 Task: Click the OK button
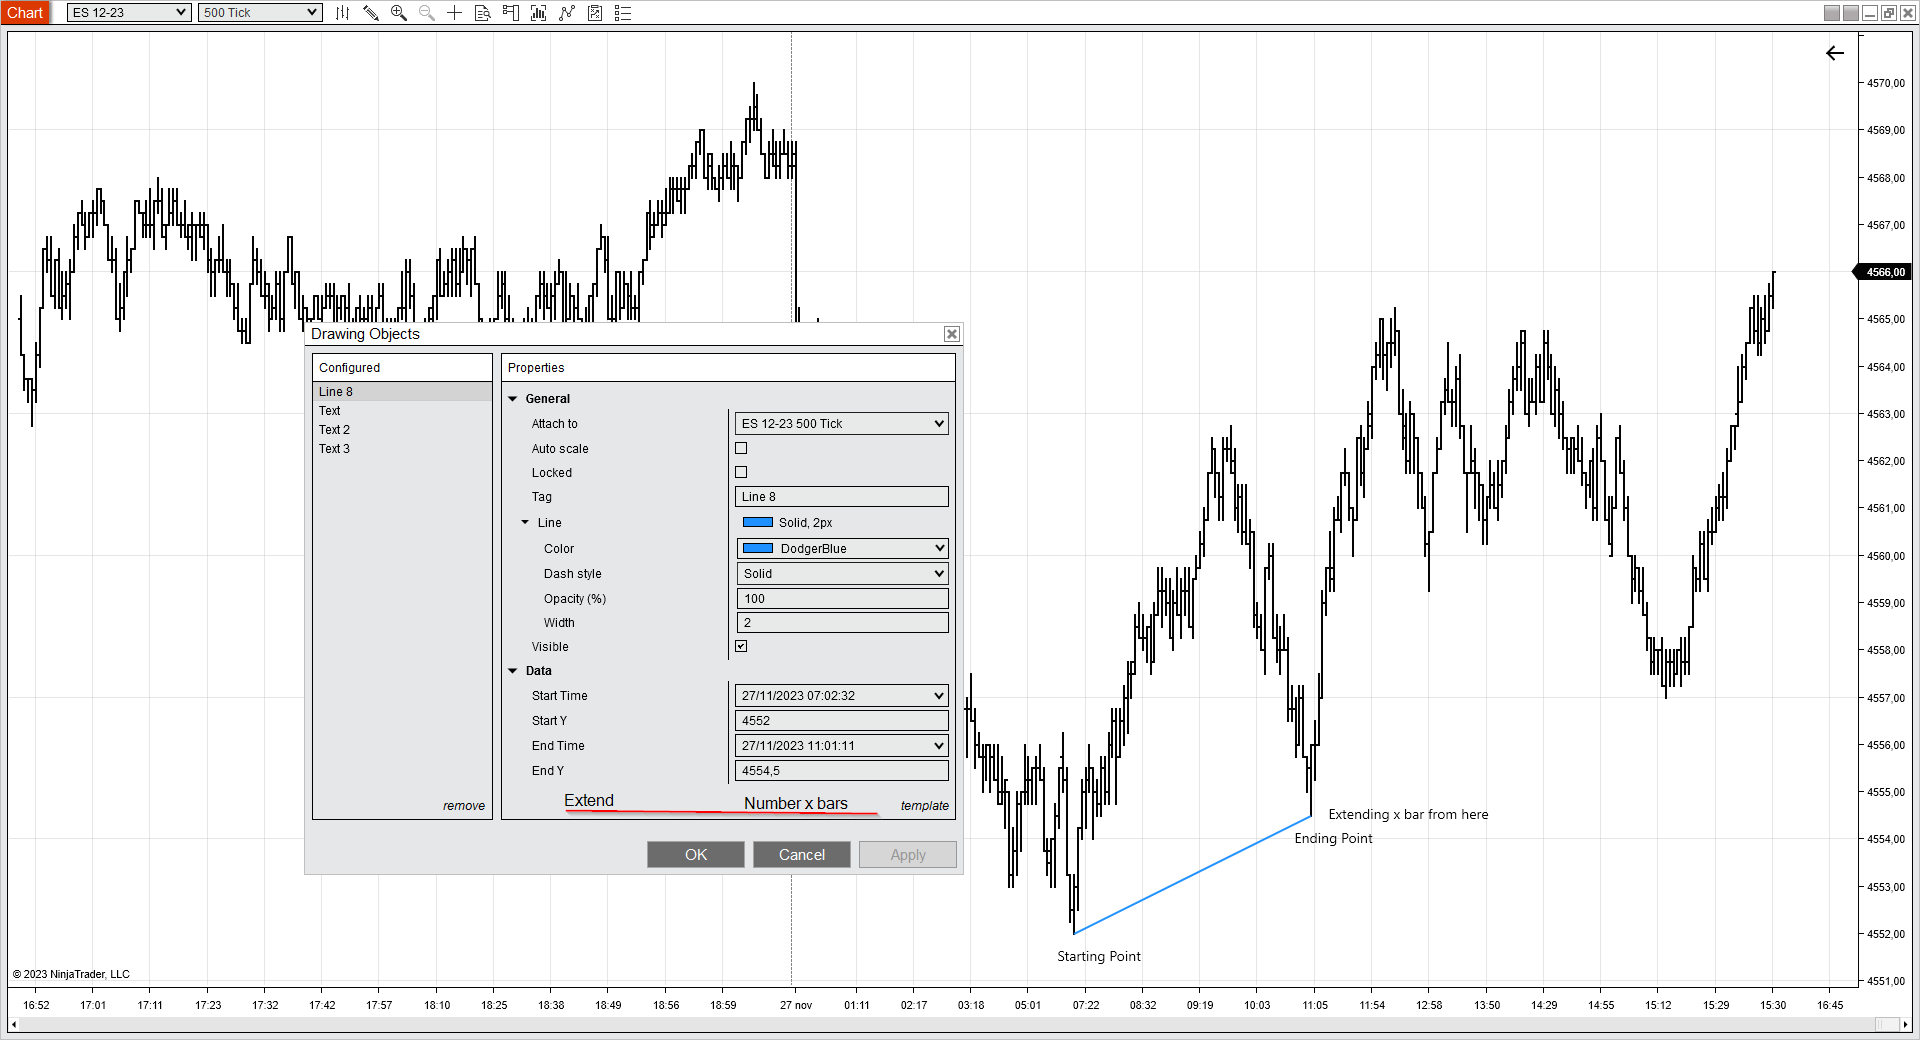(x=696, y=855)
